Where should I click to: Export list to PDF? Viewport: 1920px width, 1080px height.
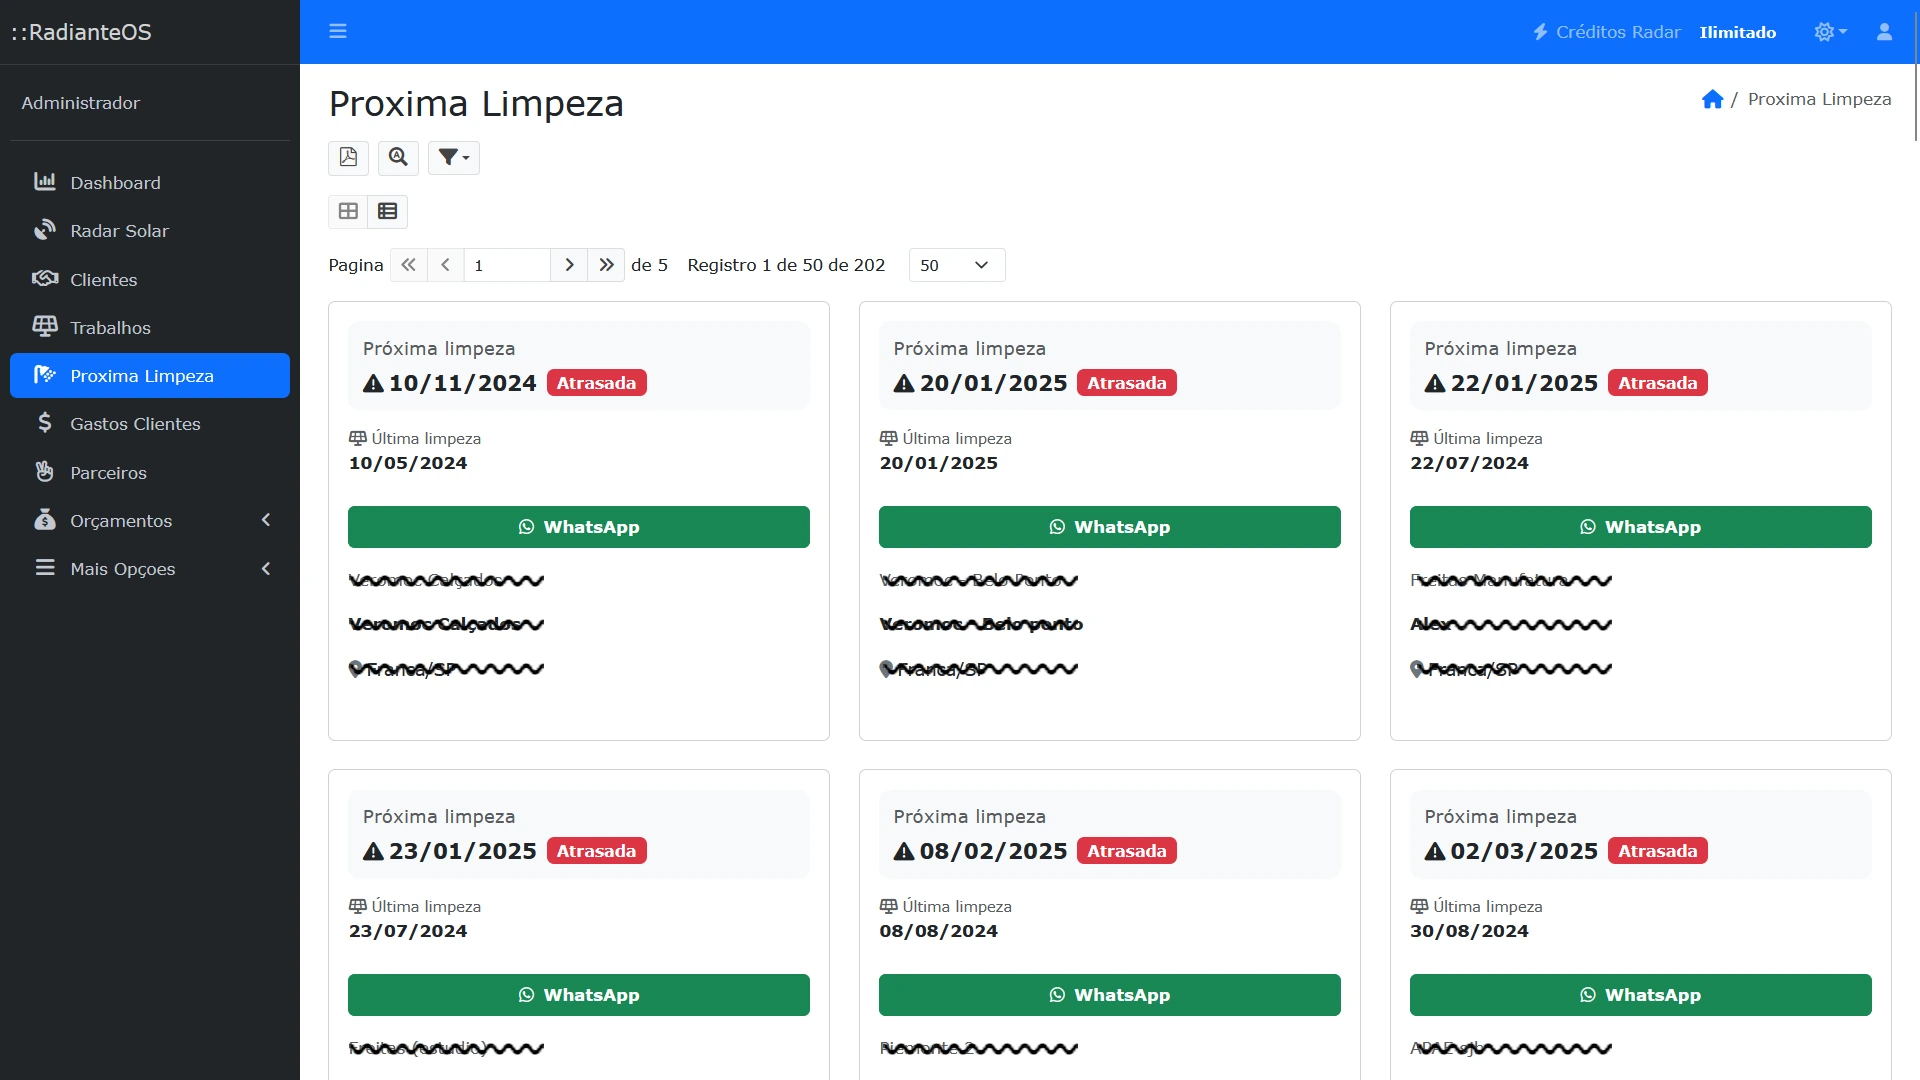pyautogui.click(x=348, y=157)
